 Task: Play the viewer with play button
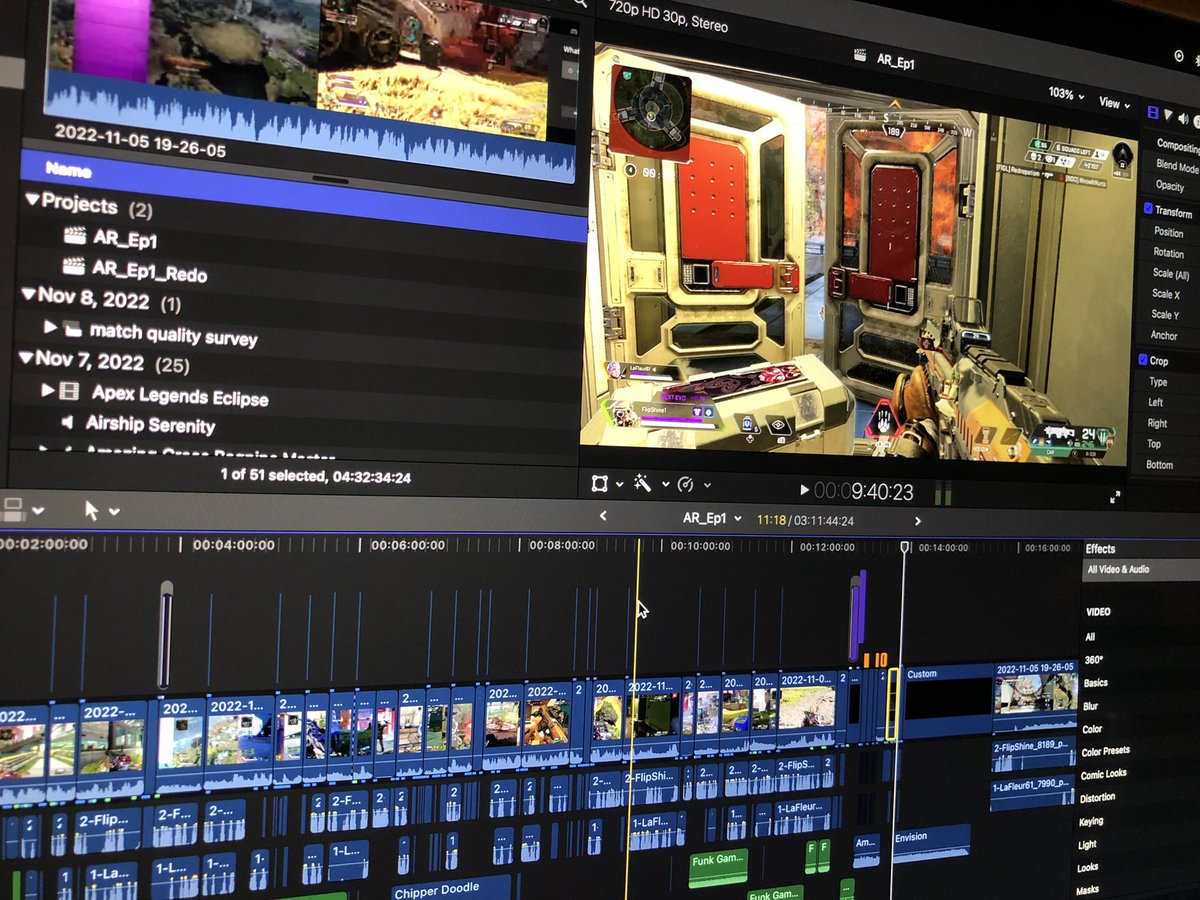tap(805, 490)
